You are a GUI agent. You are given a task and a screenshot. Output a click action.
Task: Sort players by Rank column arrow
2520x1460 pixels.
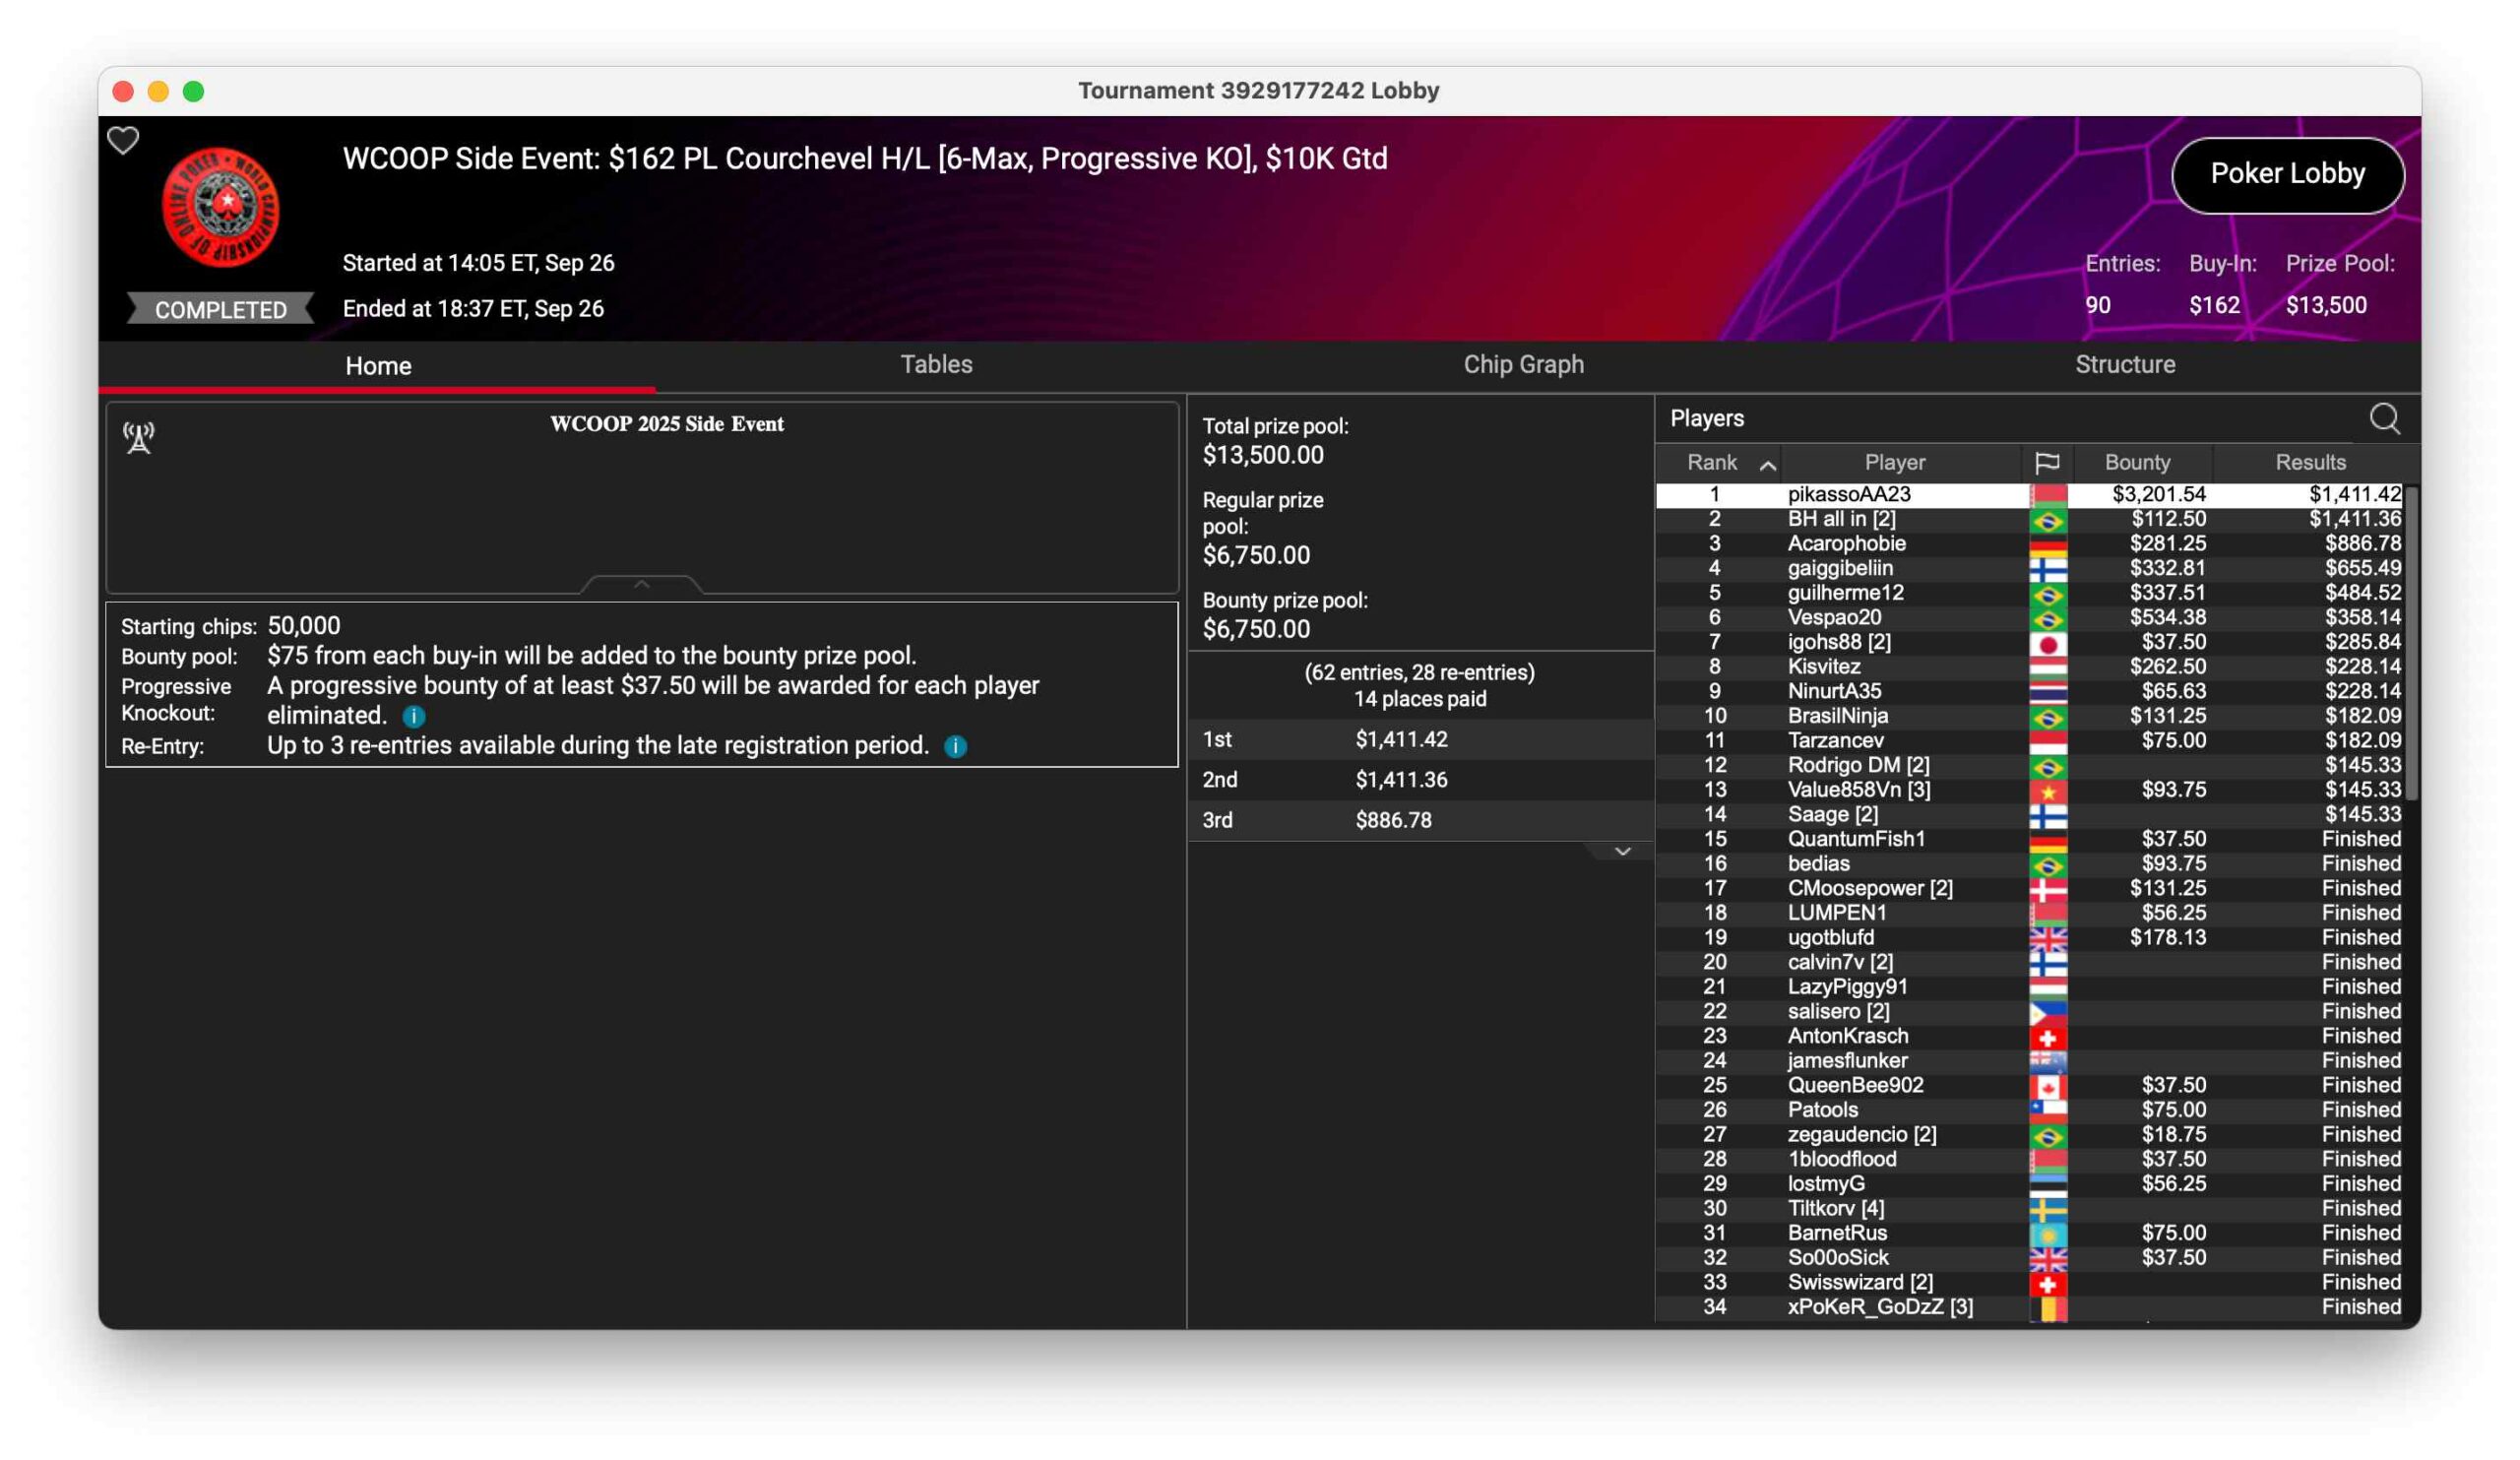pyautogui.click(x=1767, y=465)
